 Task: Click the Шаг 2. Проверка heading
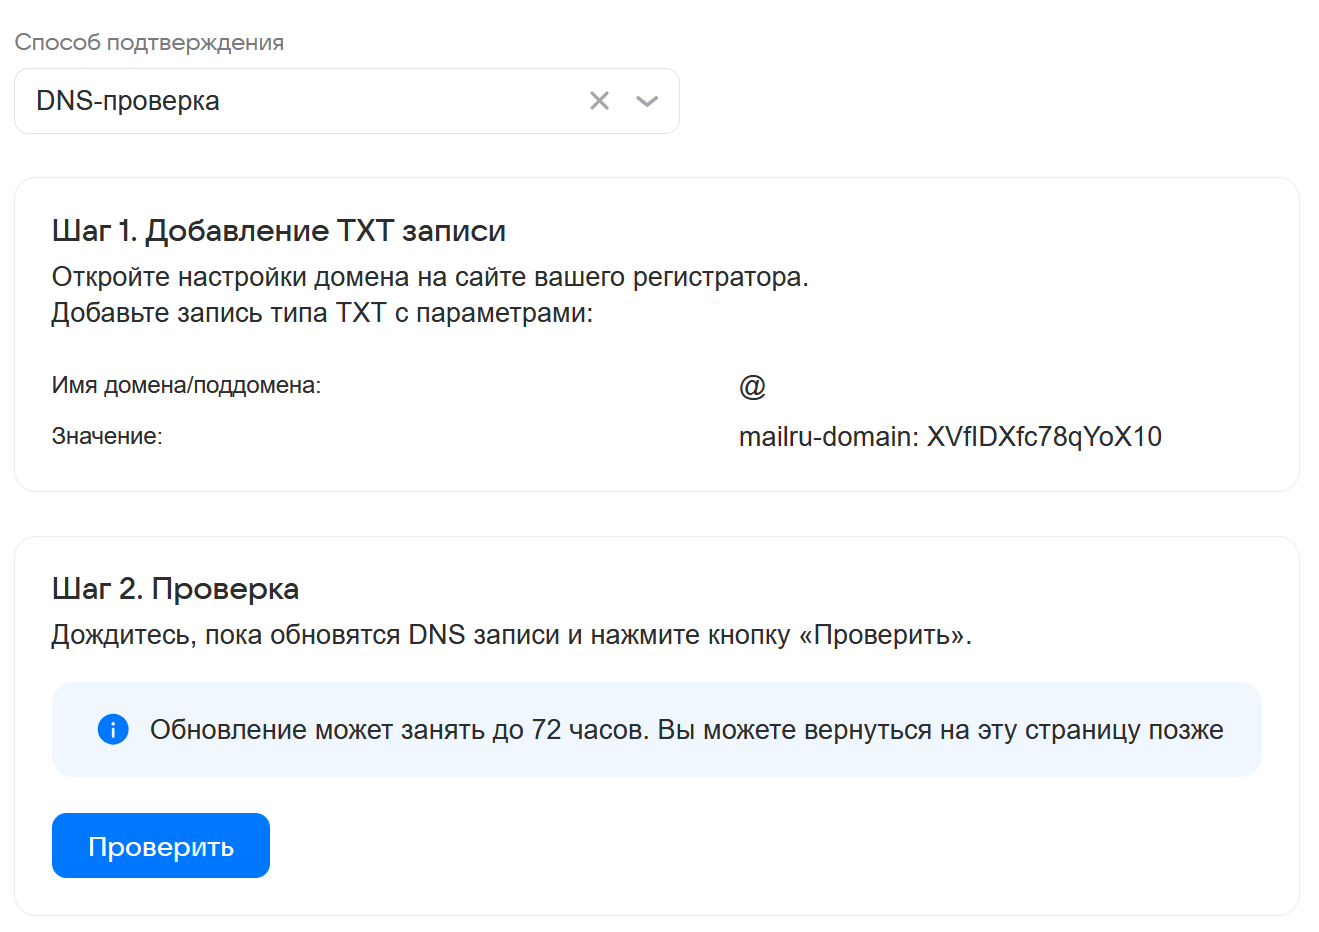tap(175, 589)
